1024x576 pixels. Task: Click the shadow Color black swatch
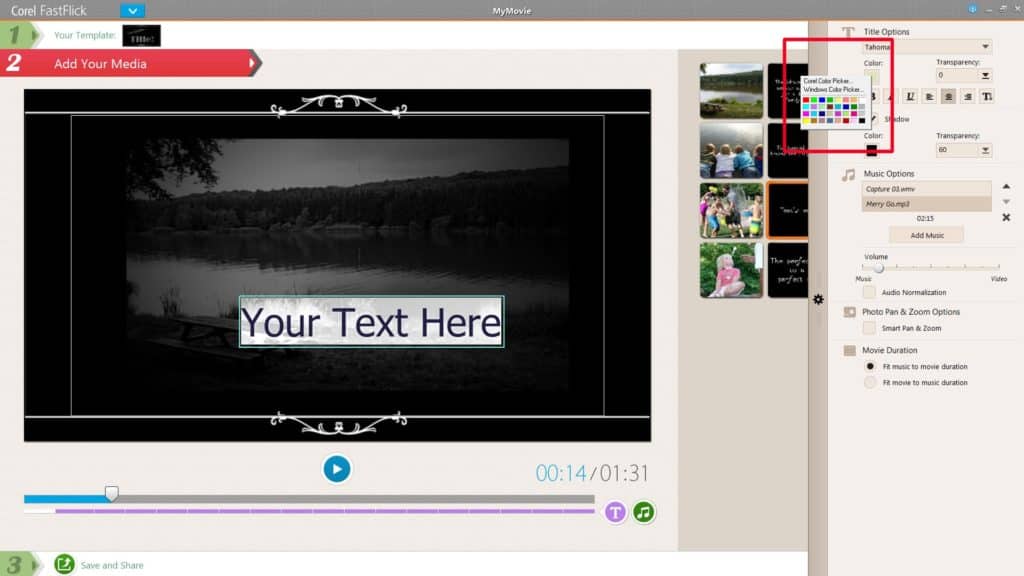coord(872,150)
